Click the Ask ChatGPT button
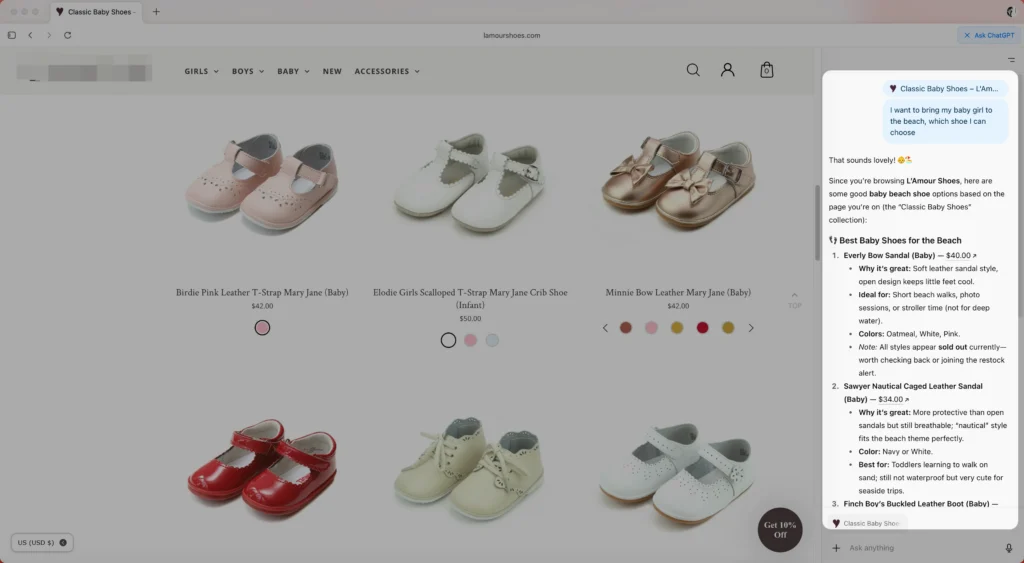Image resolution: width=1024 pixels, height=563 pixels. click(x=989, y=35)
